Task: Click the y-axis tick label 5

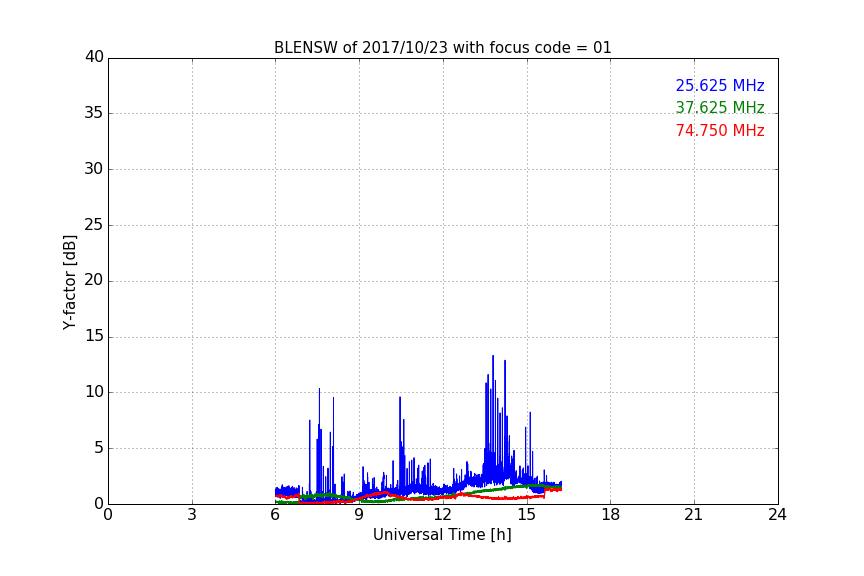Action: (99, 448)
